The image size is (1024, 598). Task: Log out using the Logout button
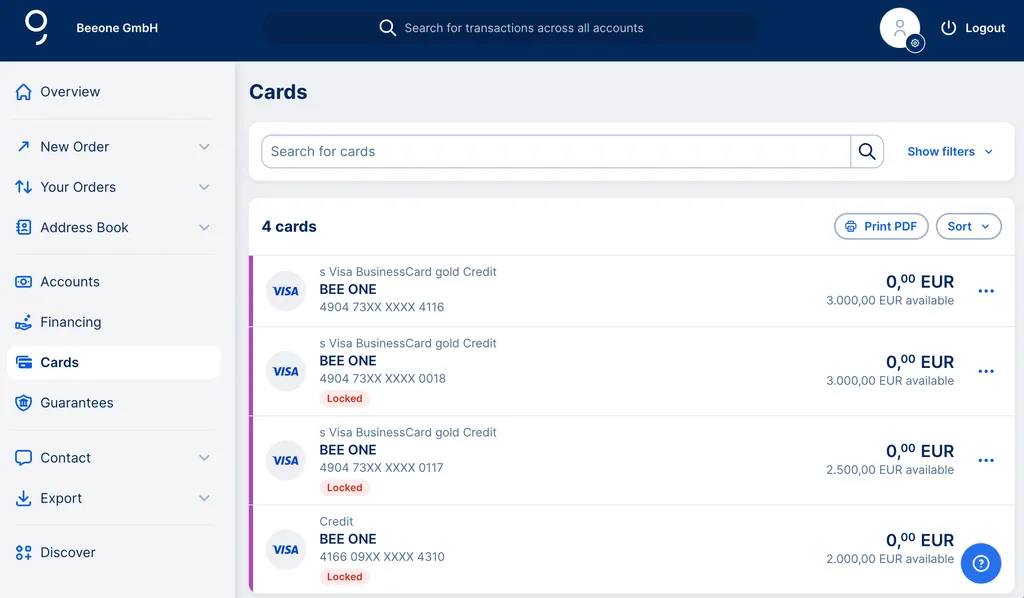[973, 28]
